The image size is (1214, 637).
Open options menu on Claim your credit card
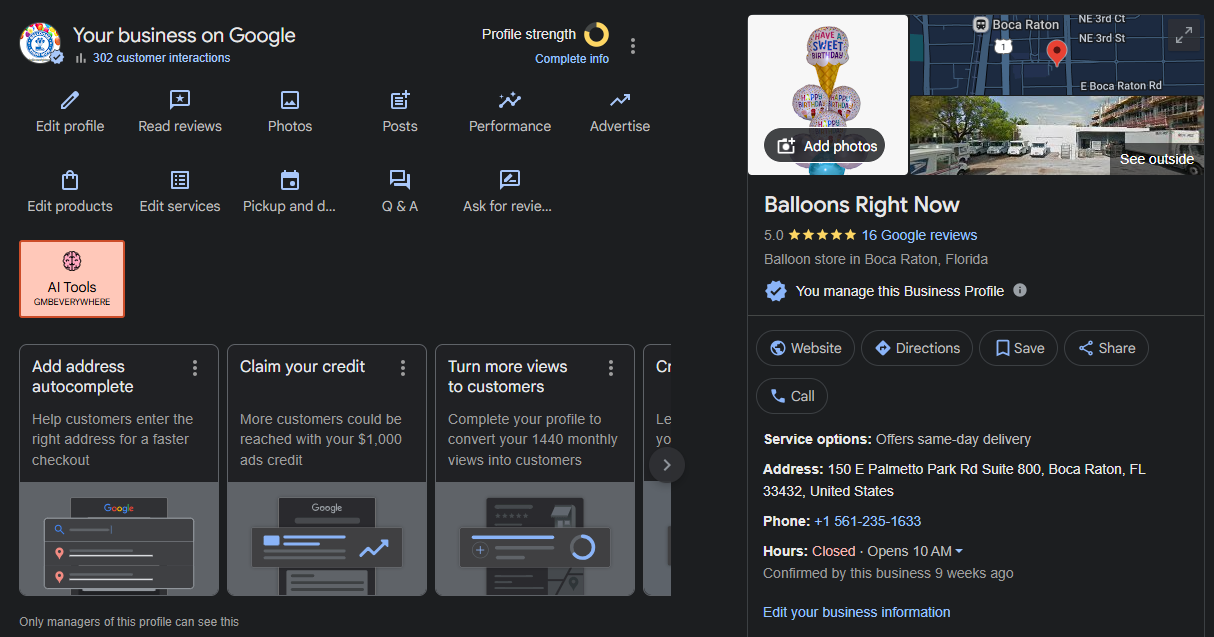(403, 368)
